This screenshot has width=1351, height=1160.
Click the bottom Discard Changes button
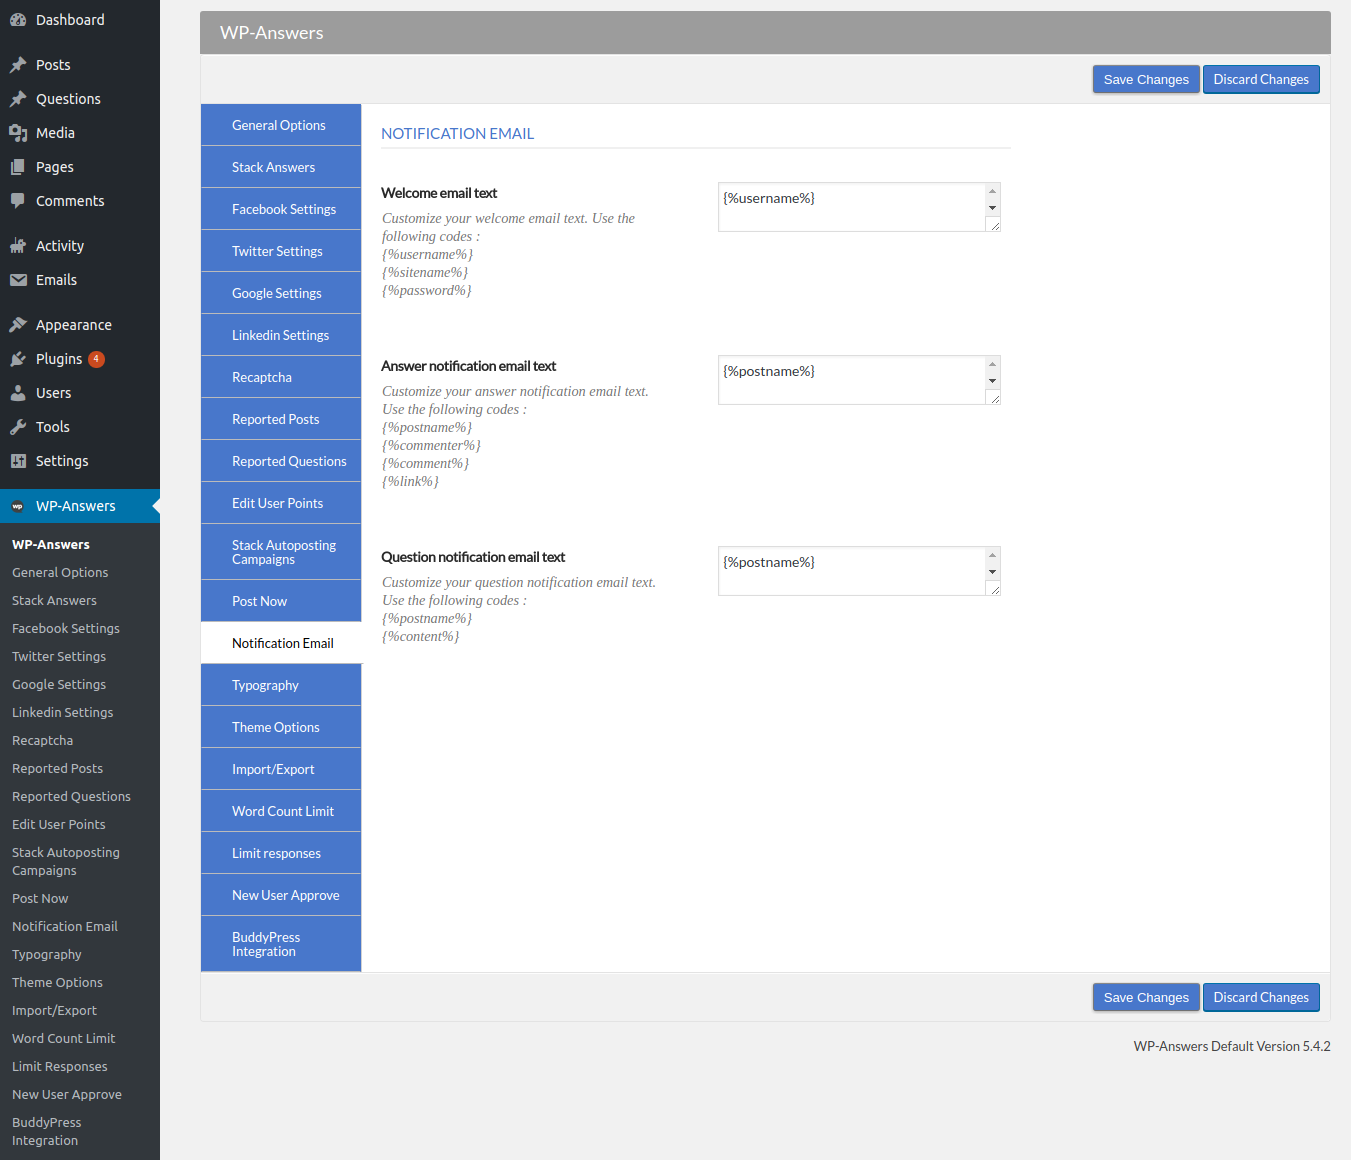coord(1261,998)
